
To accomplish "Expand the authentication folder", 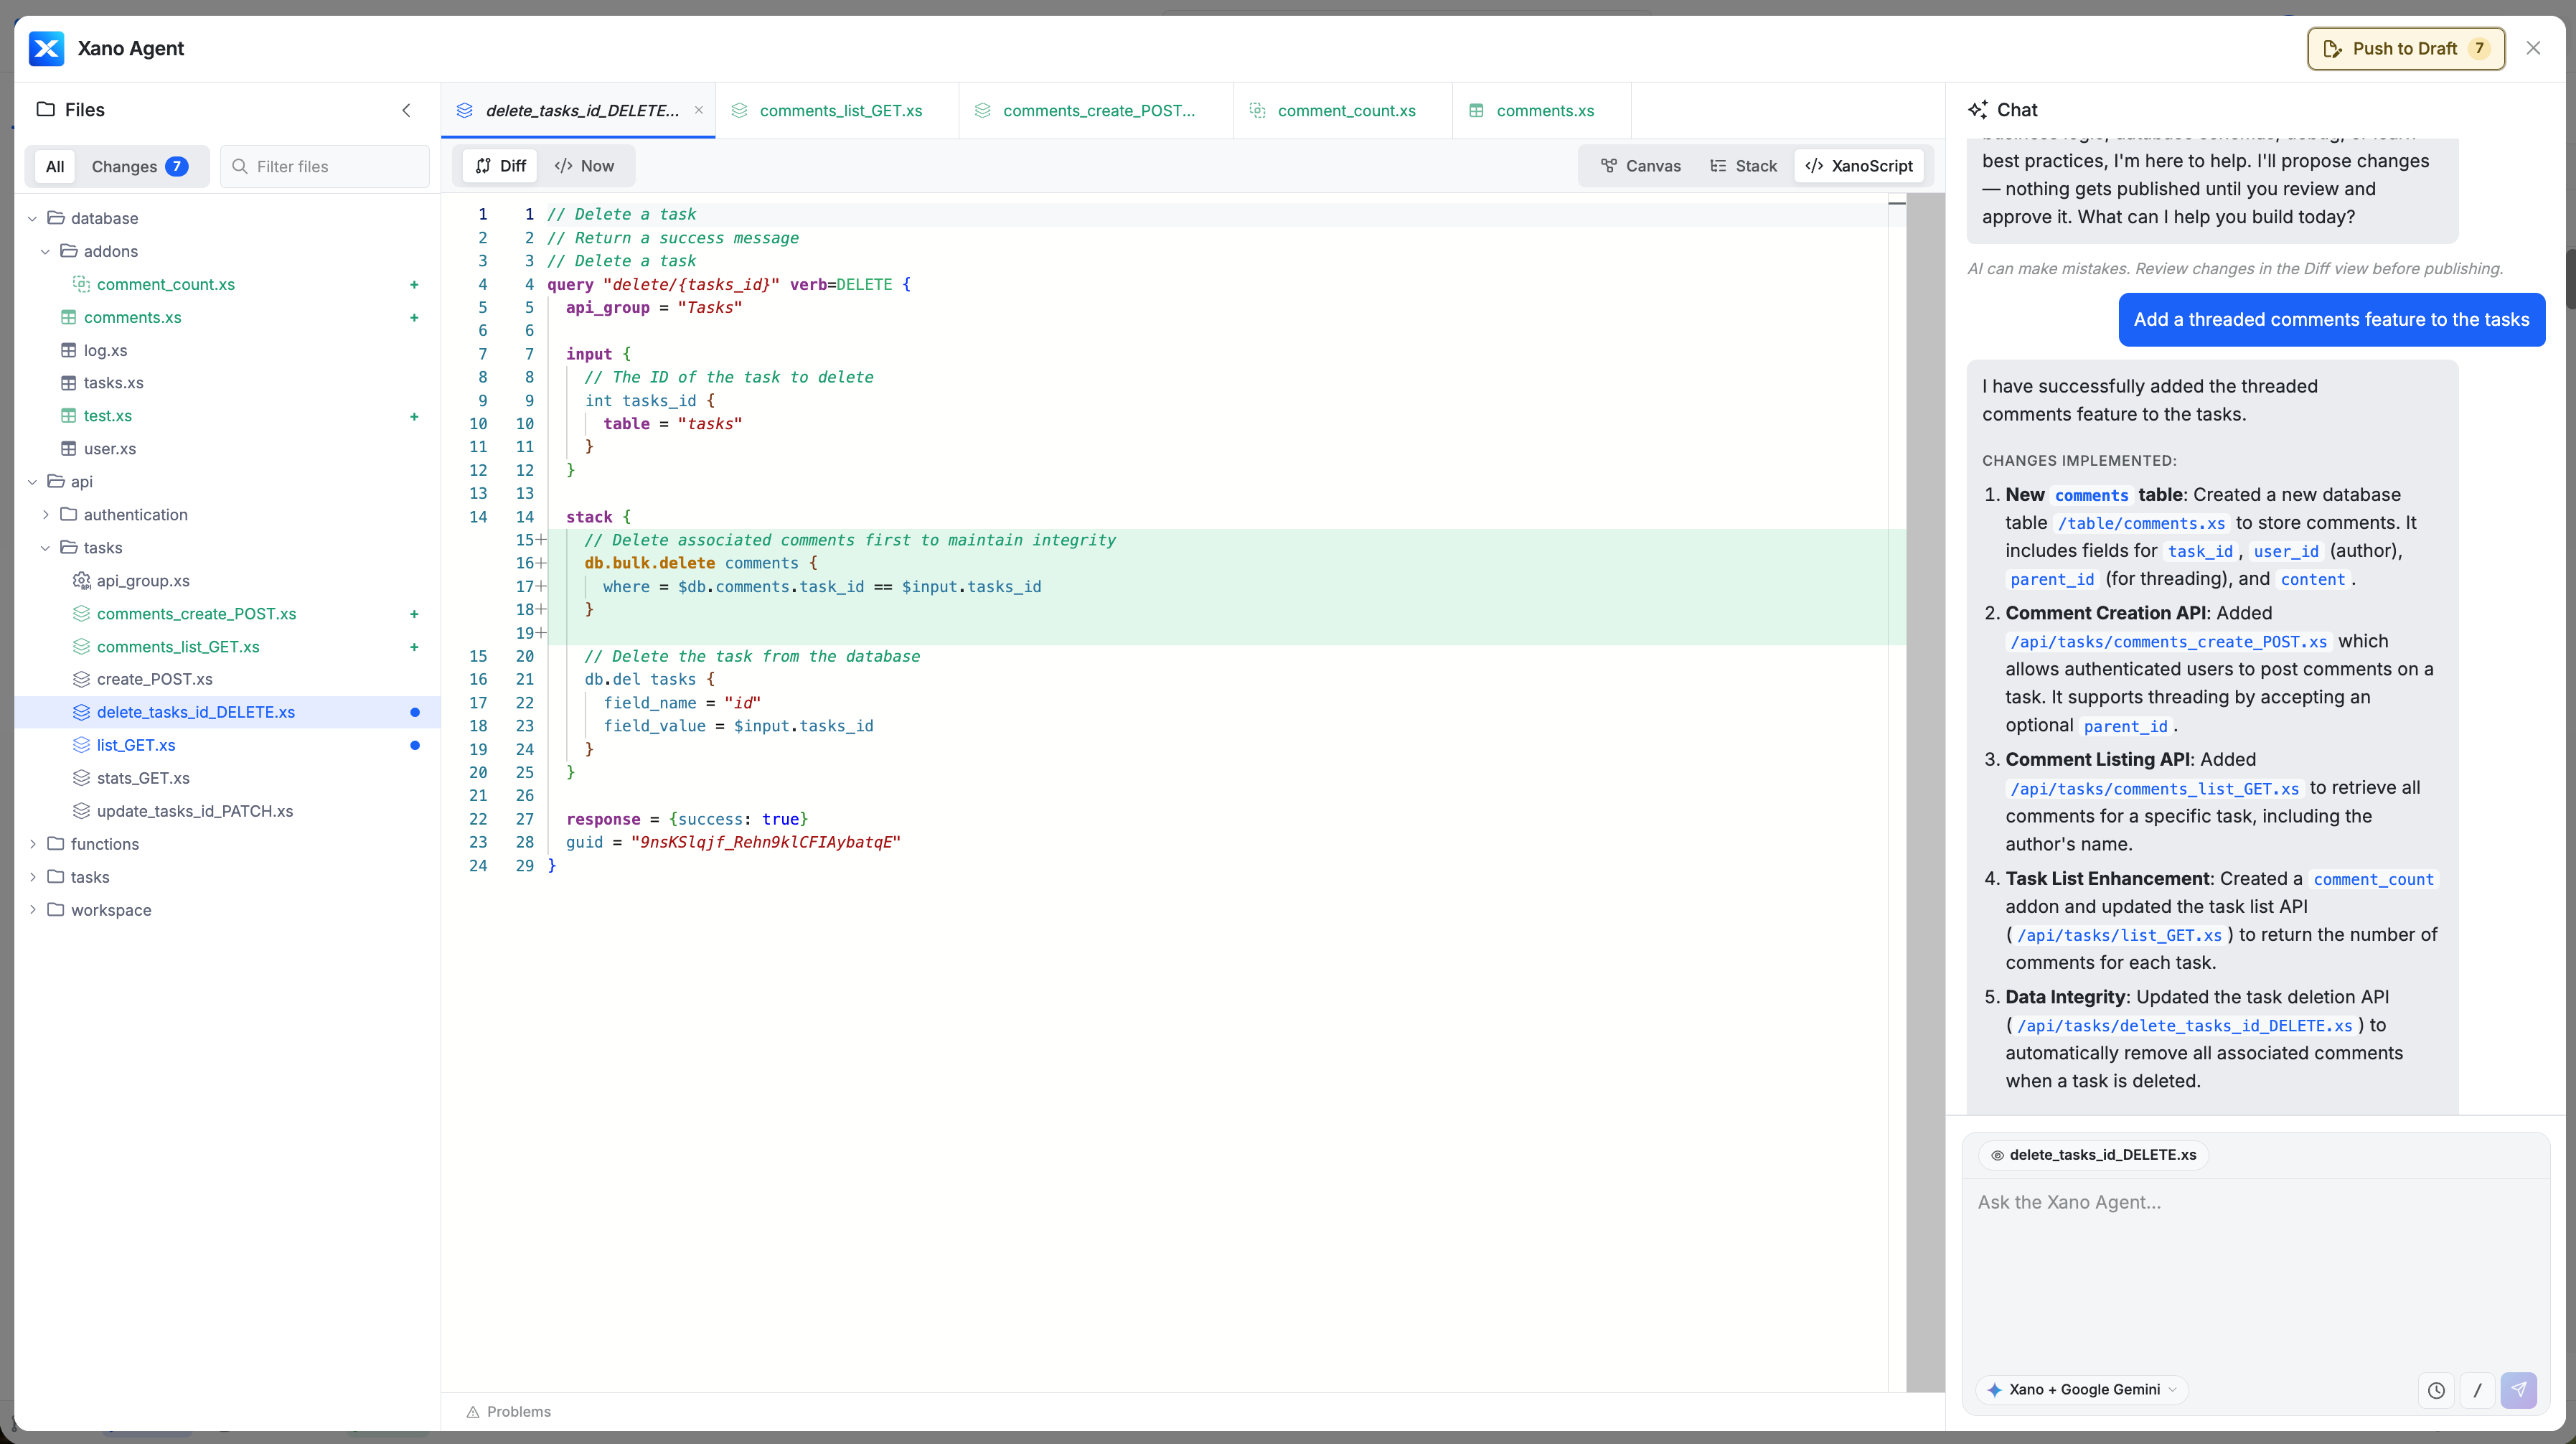I will [45, 515].
